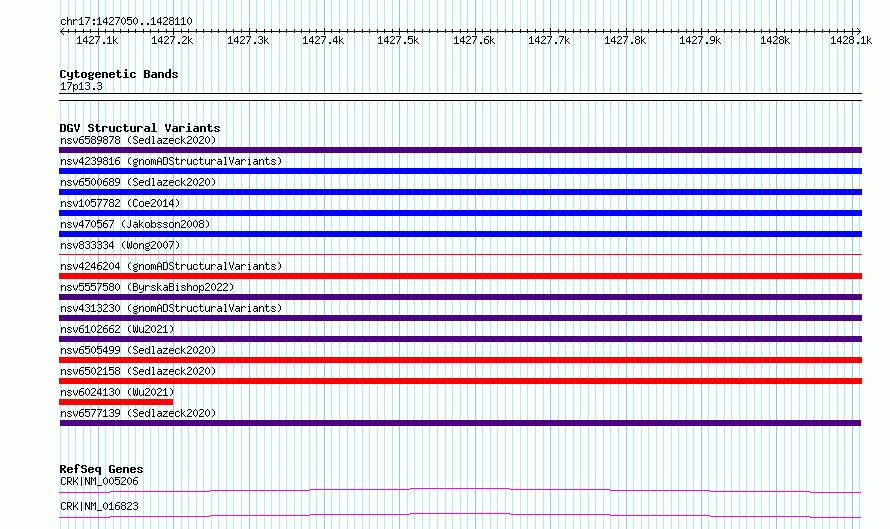
Task: Select the CRK|NM_005206 magenta transcript line
Action: pyautogui.click(x=460, y=490)
